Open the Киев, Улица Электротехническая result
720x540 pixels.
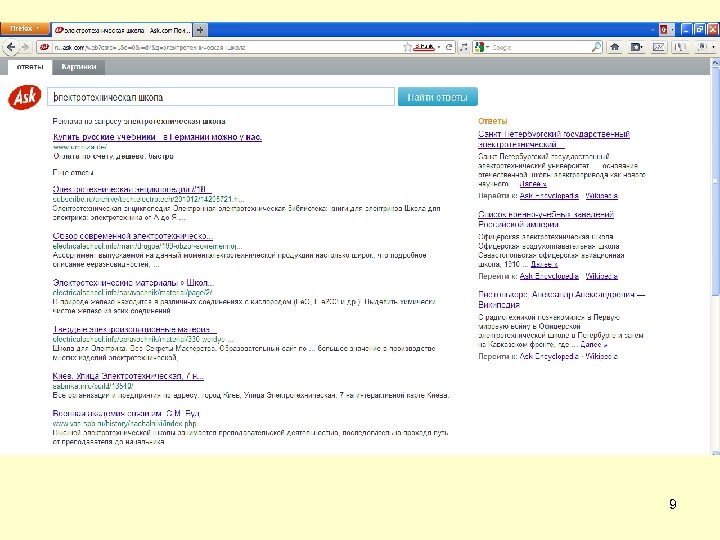coord(128,376)
